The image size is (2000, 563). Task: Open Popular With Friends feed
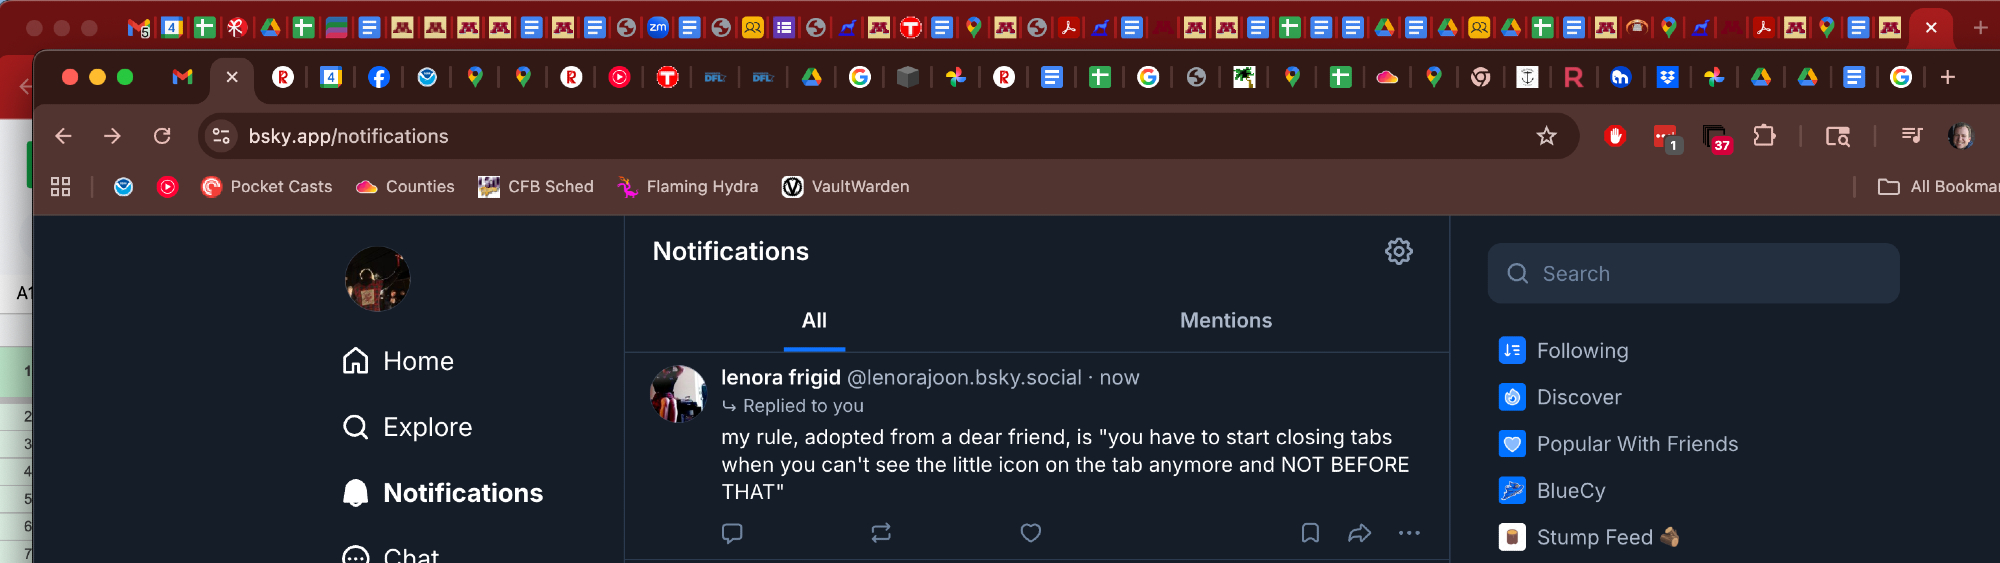pyautogui.click(x=1636, y=444)
